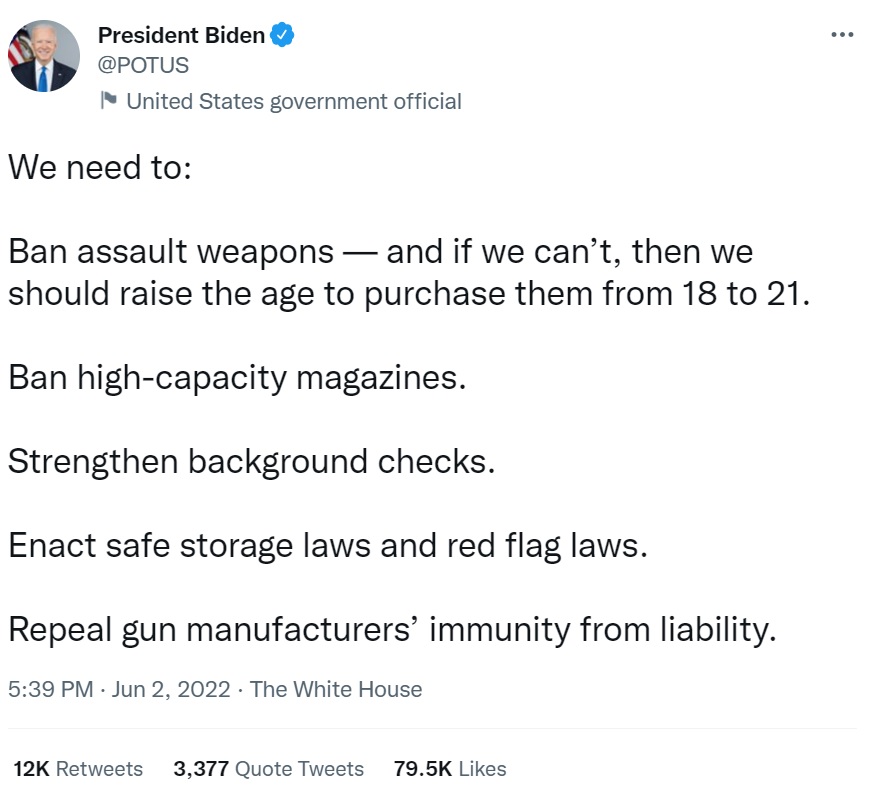Click the government official flag icon
The image size is (871, 797).
coord(107,101)
